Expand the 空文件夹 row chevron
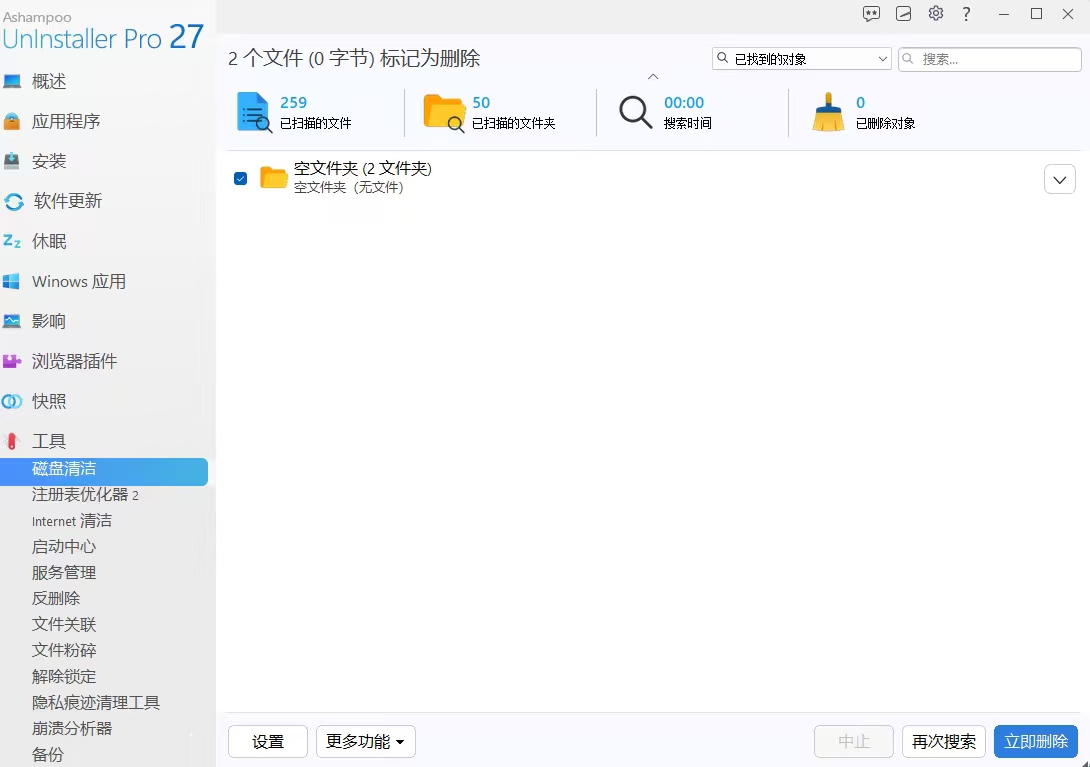 (1059, 179)
